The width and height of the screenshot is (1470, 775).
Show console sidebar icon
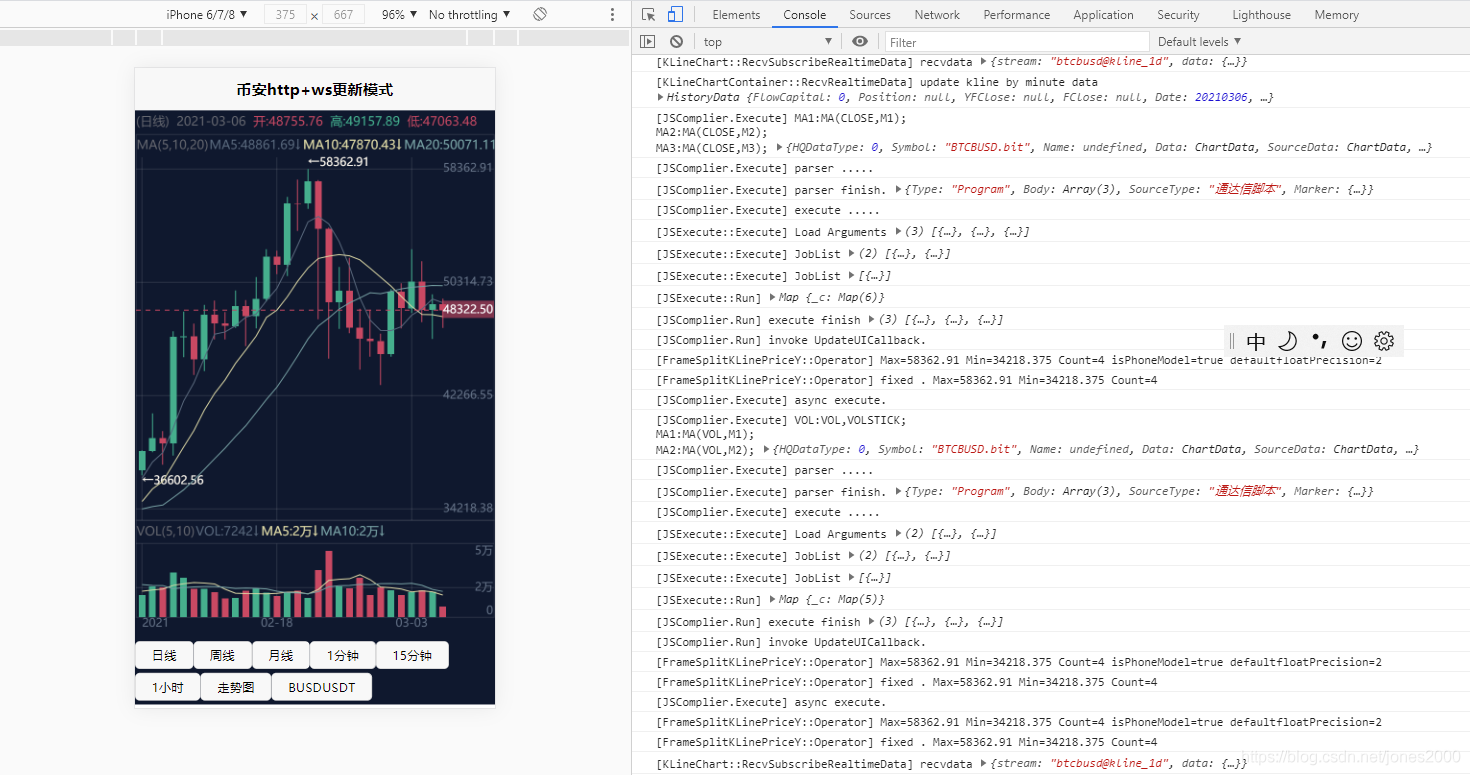(x=648, y=41)
